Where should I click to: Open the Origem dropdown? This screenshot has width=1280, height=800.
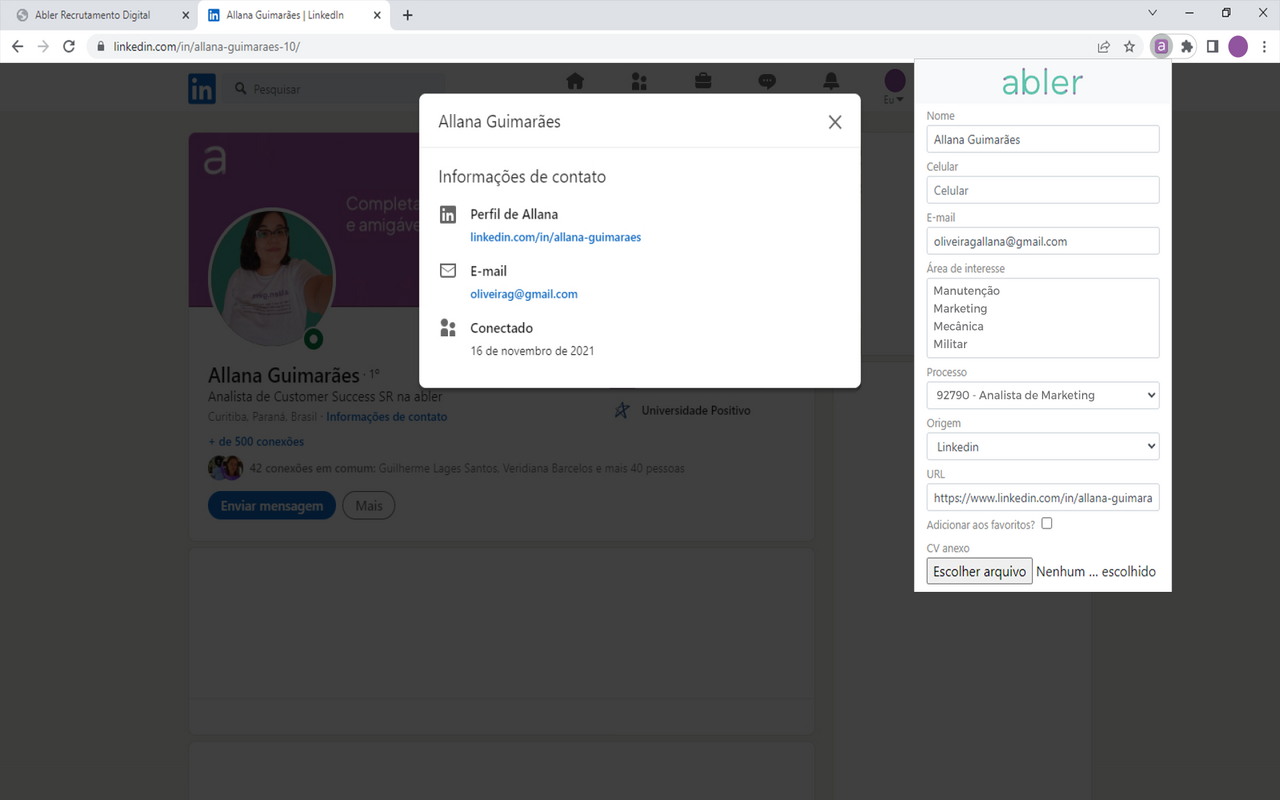click(1042, 446)
